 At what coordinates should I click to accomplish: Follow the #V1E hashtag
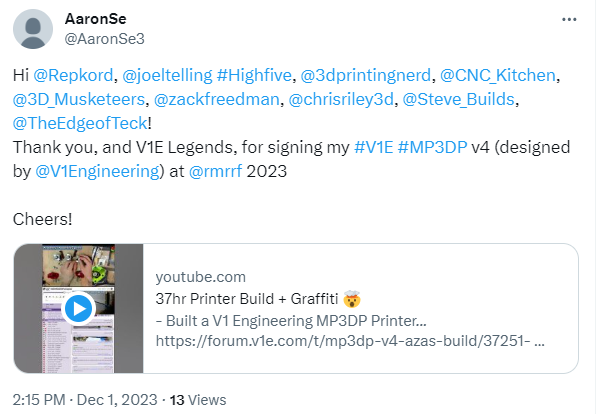(x=373, y=148)
